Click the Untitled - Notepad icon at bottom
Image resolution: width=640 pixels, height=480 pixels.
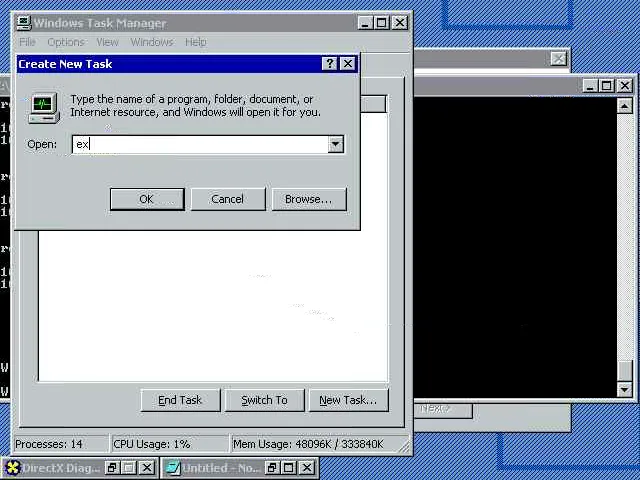pos(173,468)
